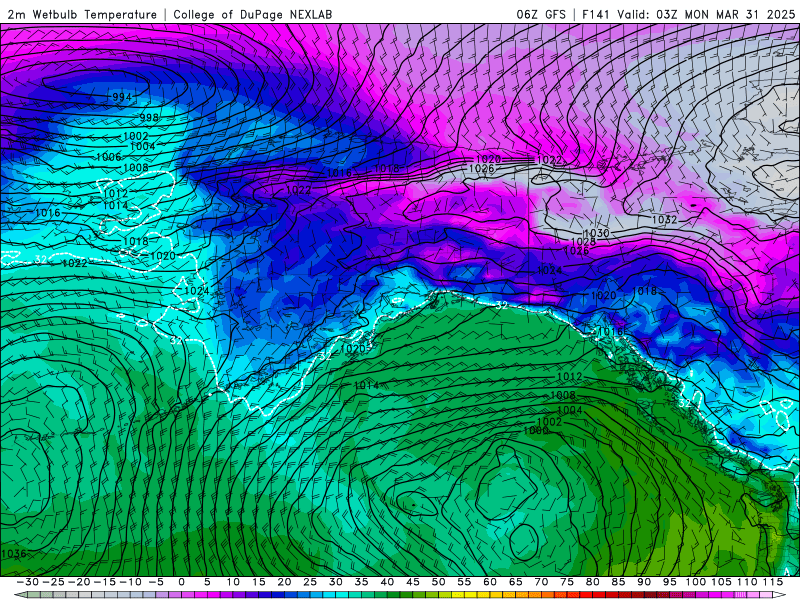The width and height of the screenshot is (800, 600).
Task: Click the 40 color scale label
Action: point(387,582)
